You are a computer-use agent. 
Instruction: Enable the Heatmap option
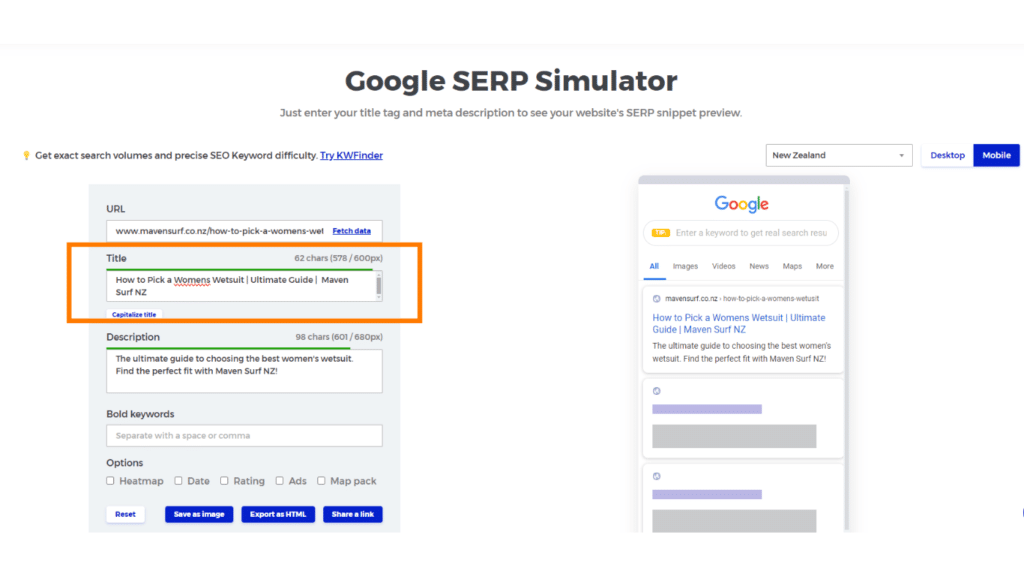110,481
